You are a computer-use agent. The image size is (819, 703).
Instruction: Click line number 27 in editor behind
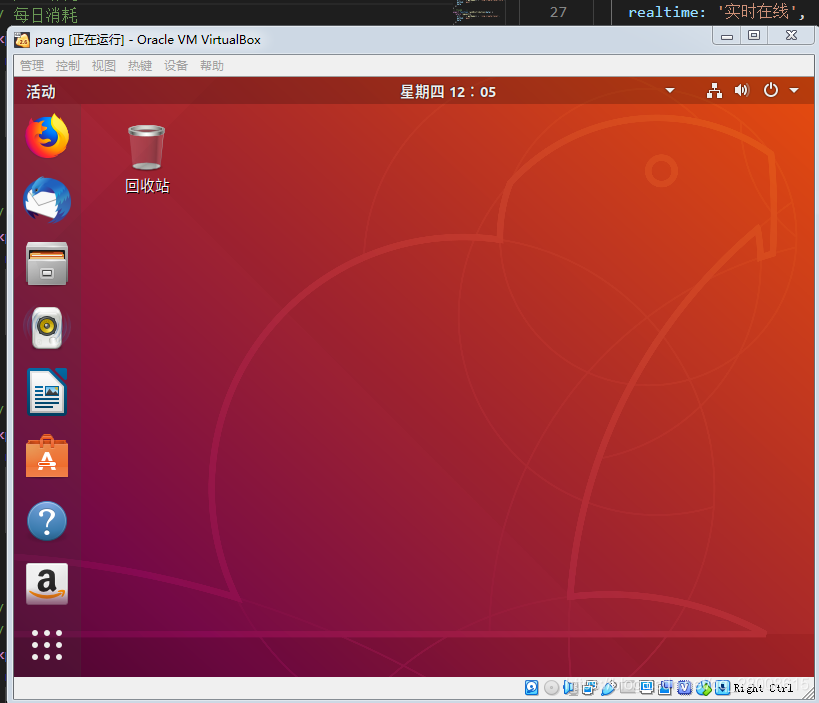(x=558, y=12)
